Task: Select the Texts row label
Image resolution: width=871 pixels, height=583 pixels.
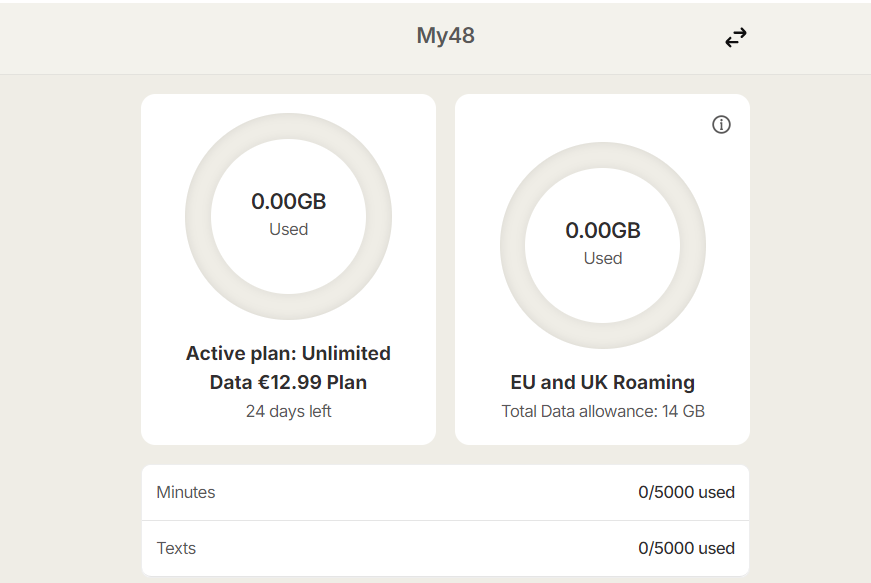Action: coord(176,548)
